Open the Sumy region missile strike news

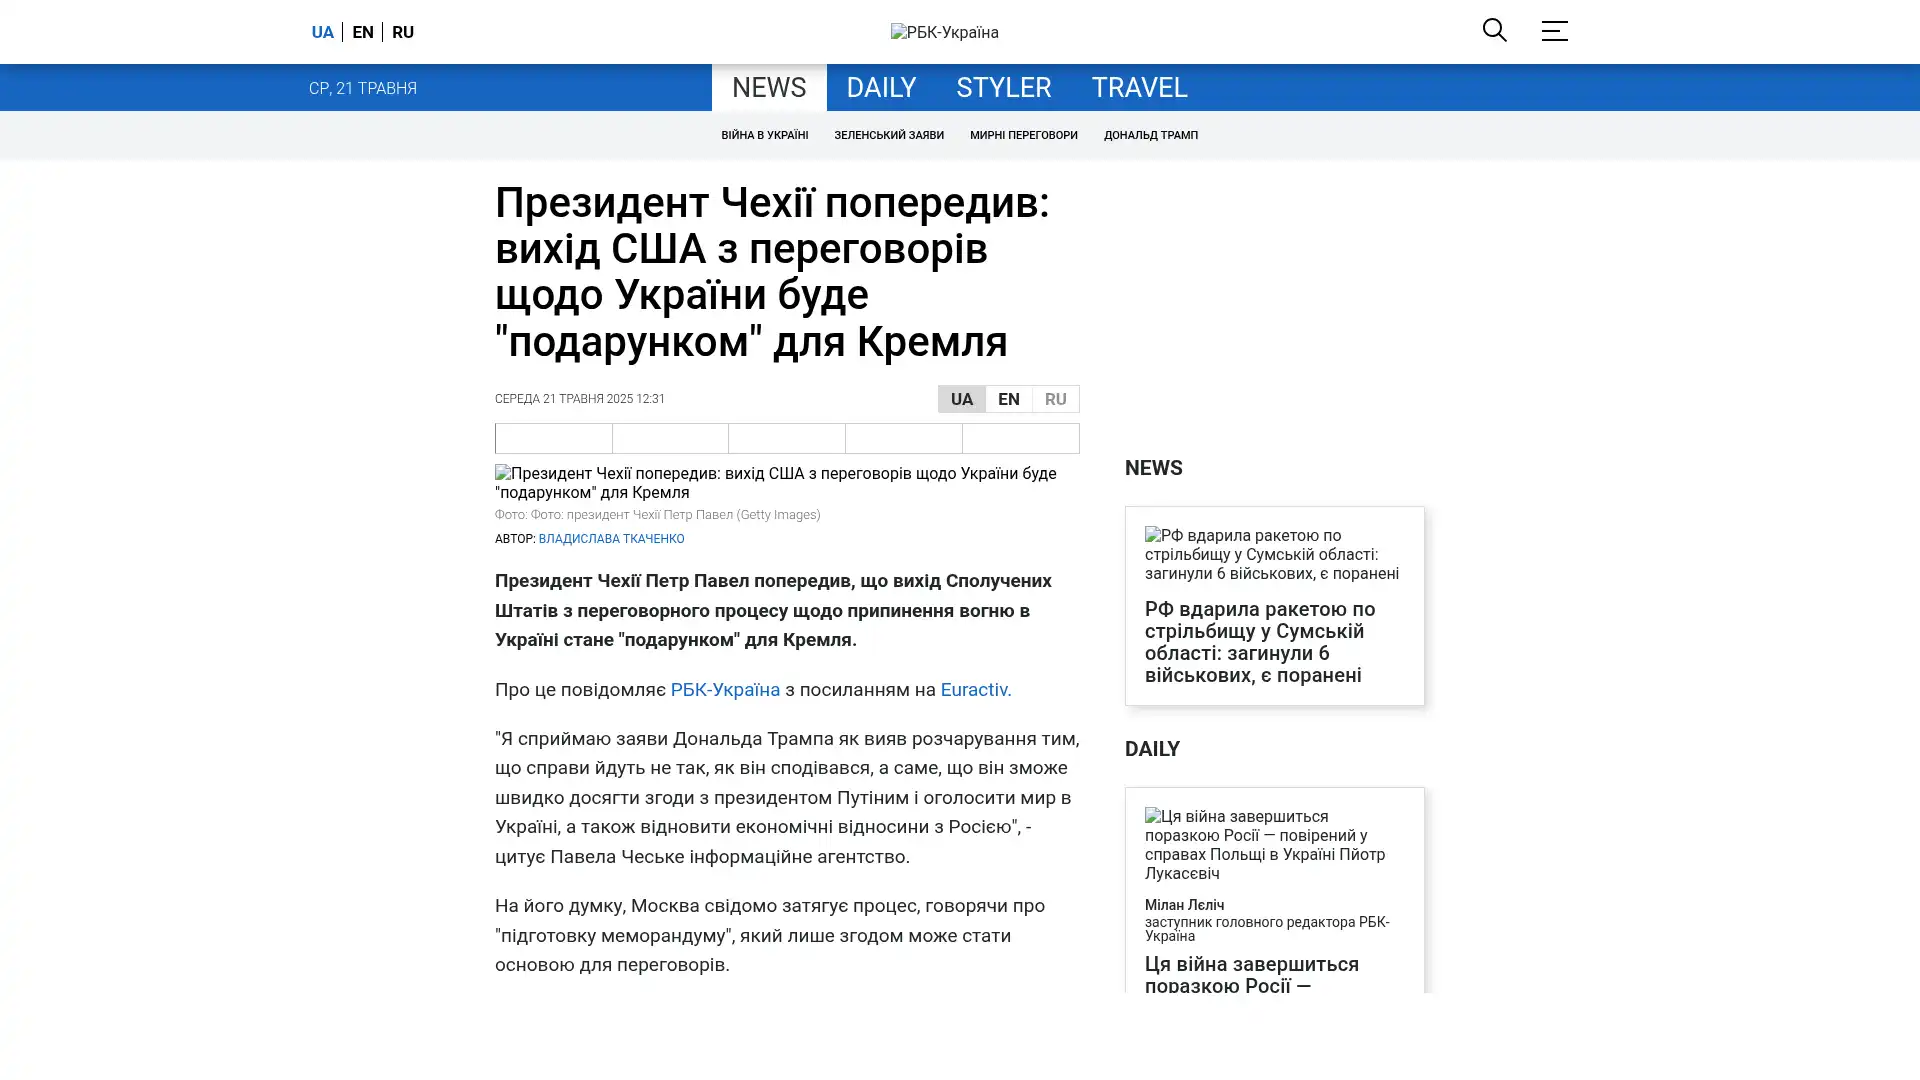click(x=1258, y=641)
